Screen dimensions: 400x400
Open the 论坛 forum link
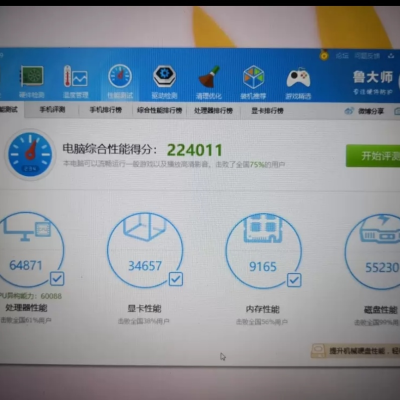[342, 56]
